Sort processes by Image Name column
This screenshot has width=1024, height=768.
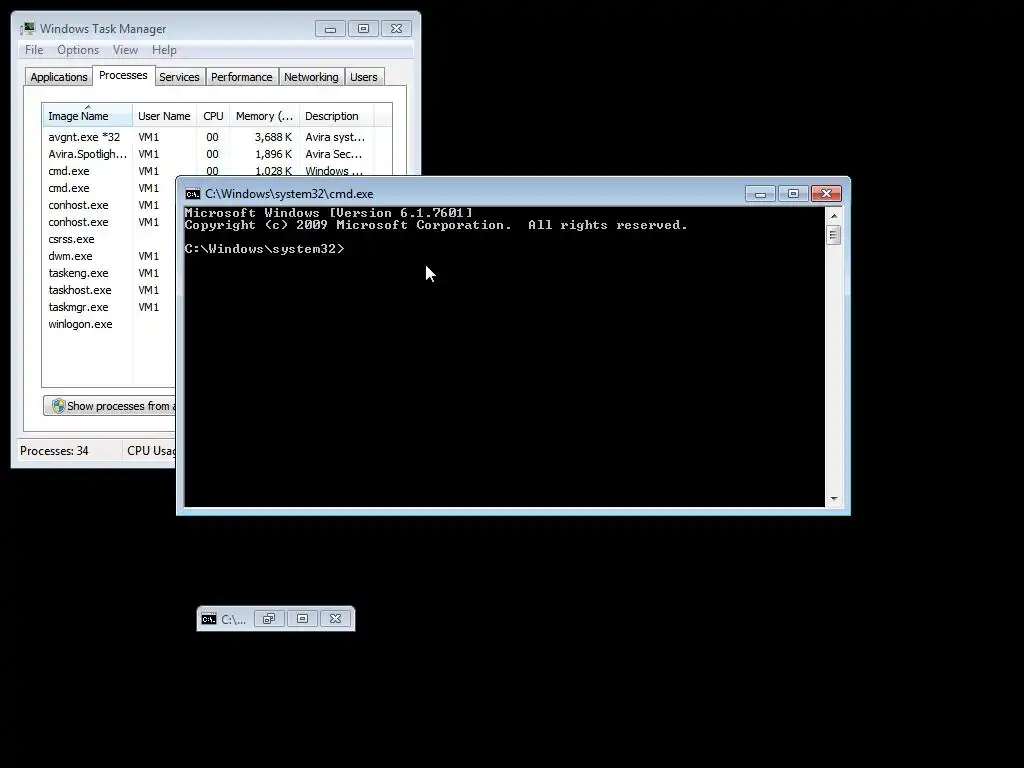(x=88, y=116)
